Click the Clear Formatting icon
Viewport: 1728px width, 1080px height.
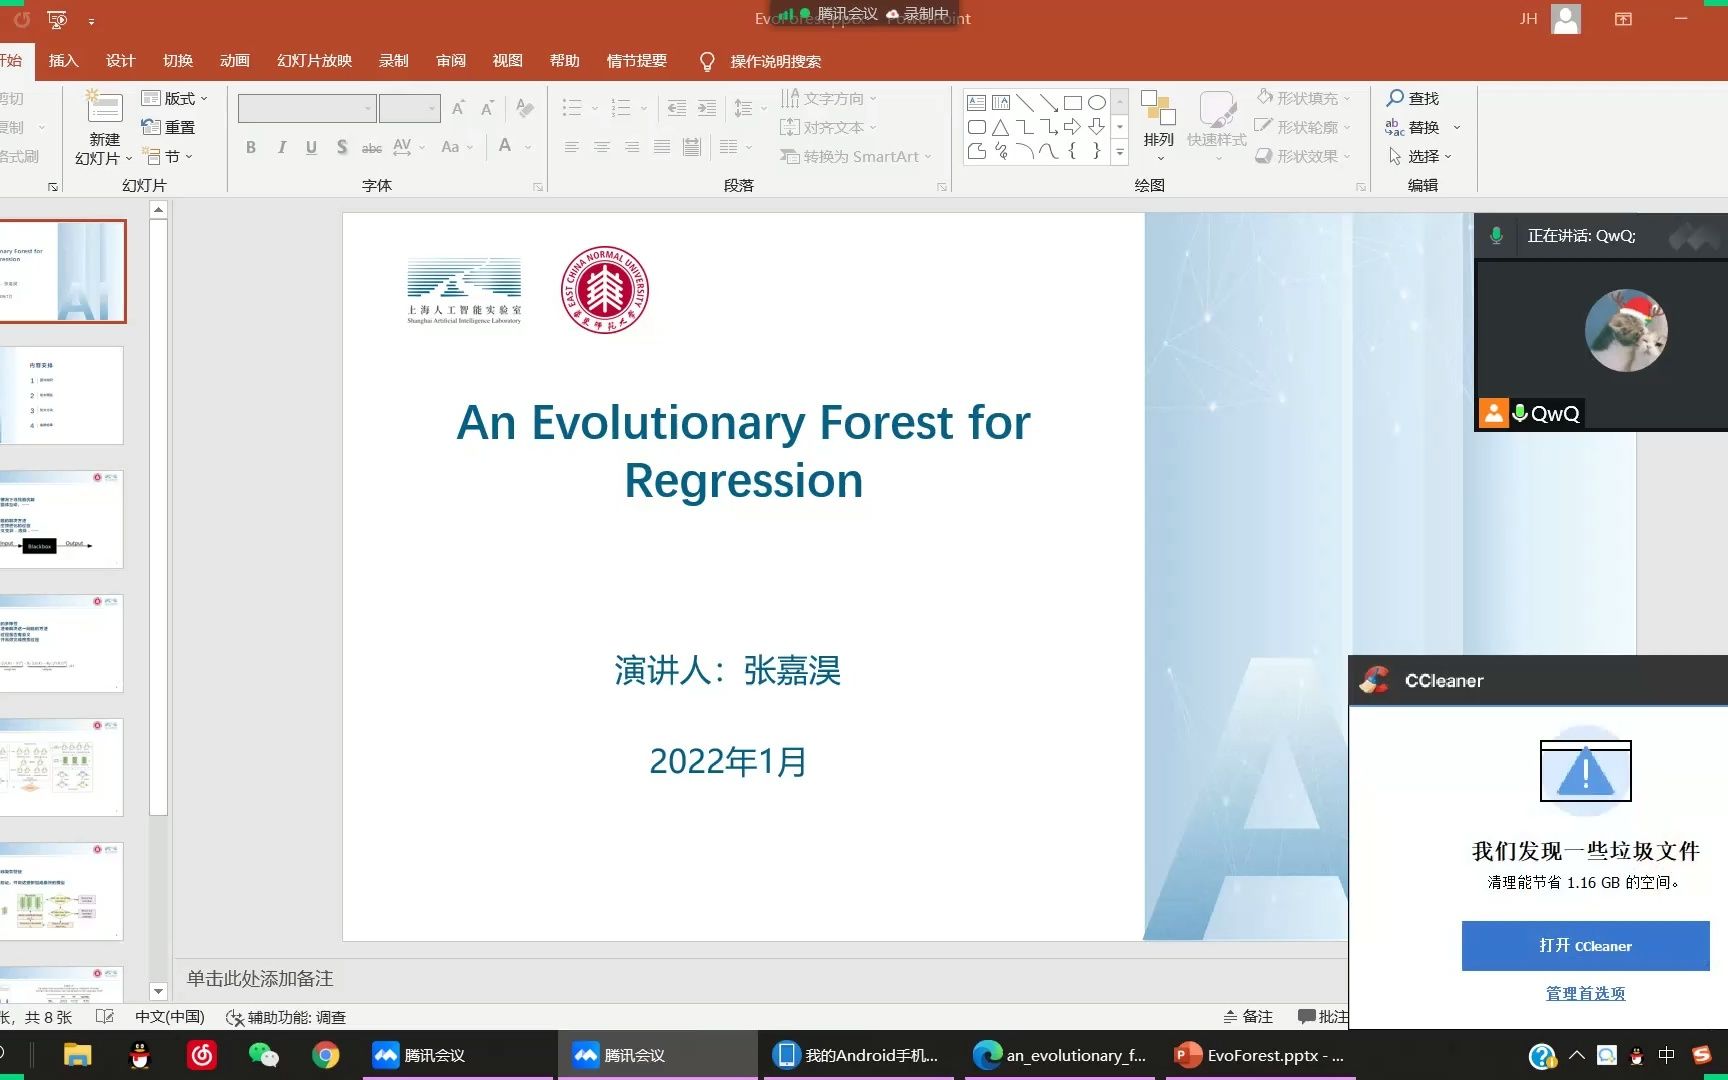(524, 108)
